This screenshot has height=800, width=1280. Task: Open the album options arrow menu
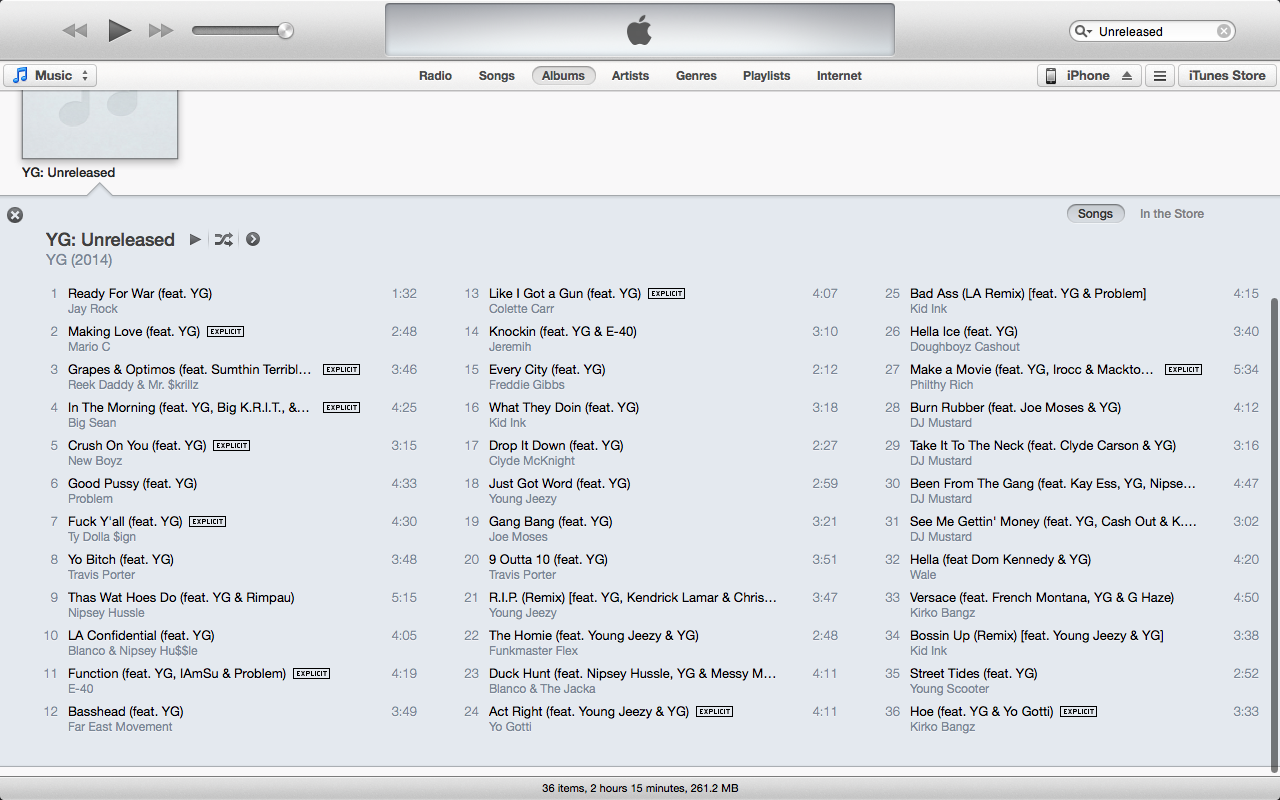click(x=253, y=239)
